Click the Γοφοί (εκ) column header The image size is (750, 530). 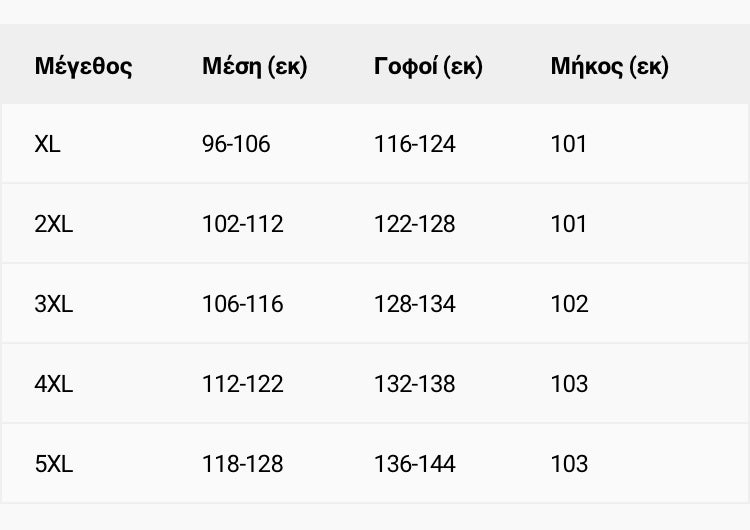428,66
